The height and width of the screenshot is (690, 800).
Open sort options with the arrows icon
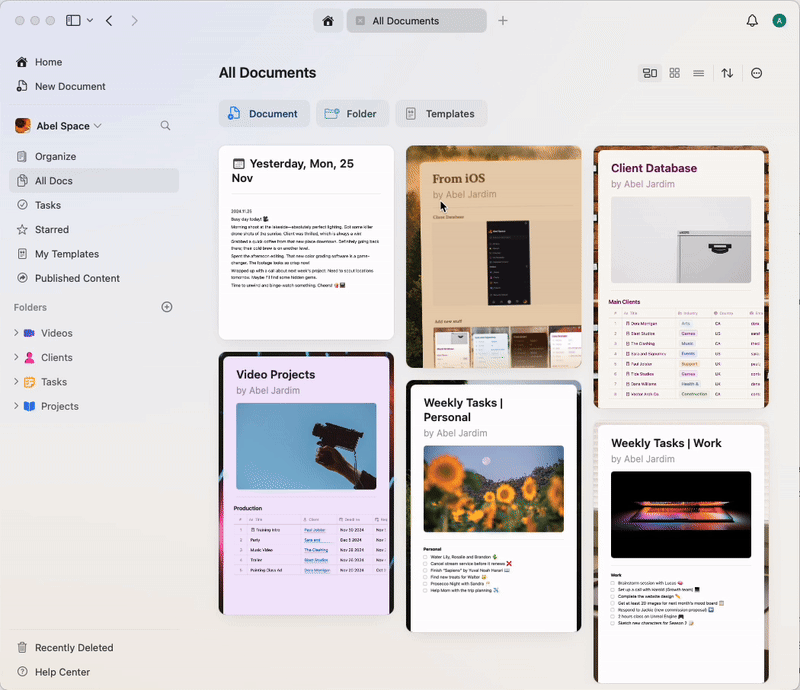coord(727,72)
